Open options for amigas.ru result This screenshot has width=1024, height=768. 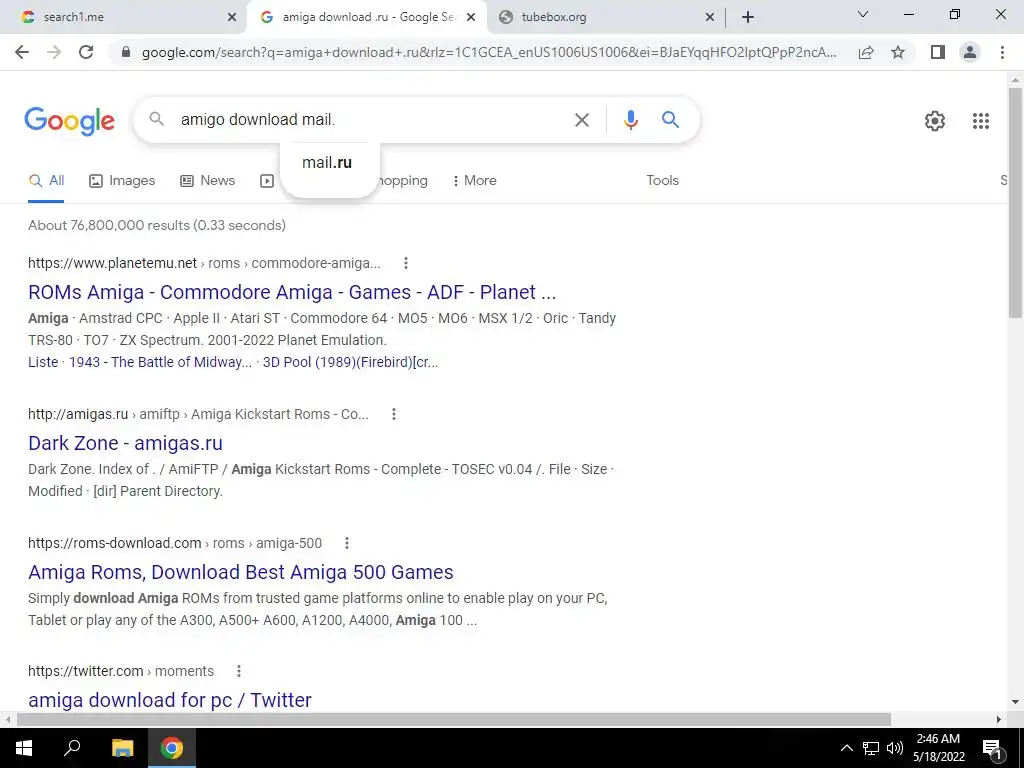[x=394, y=414]
